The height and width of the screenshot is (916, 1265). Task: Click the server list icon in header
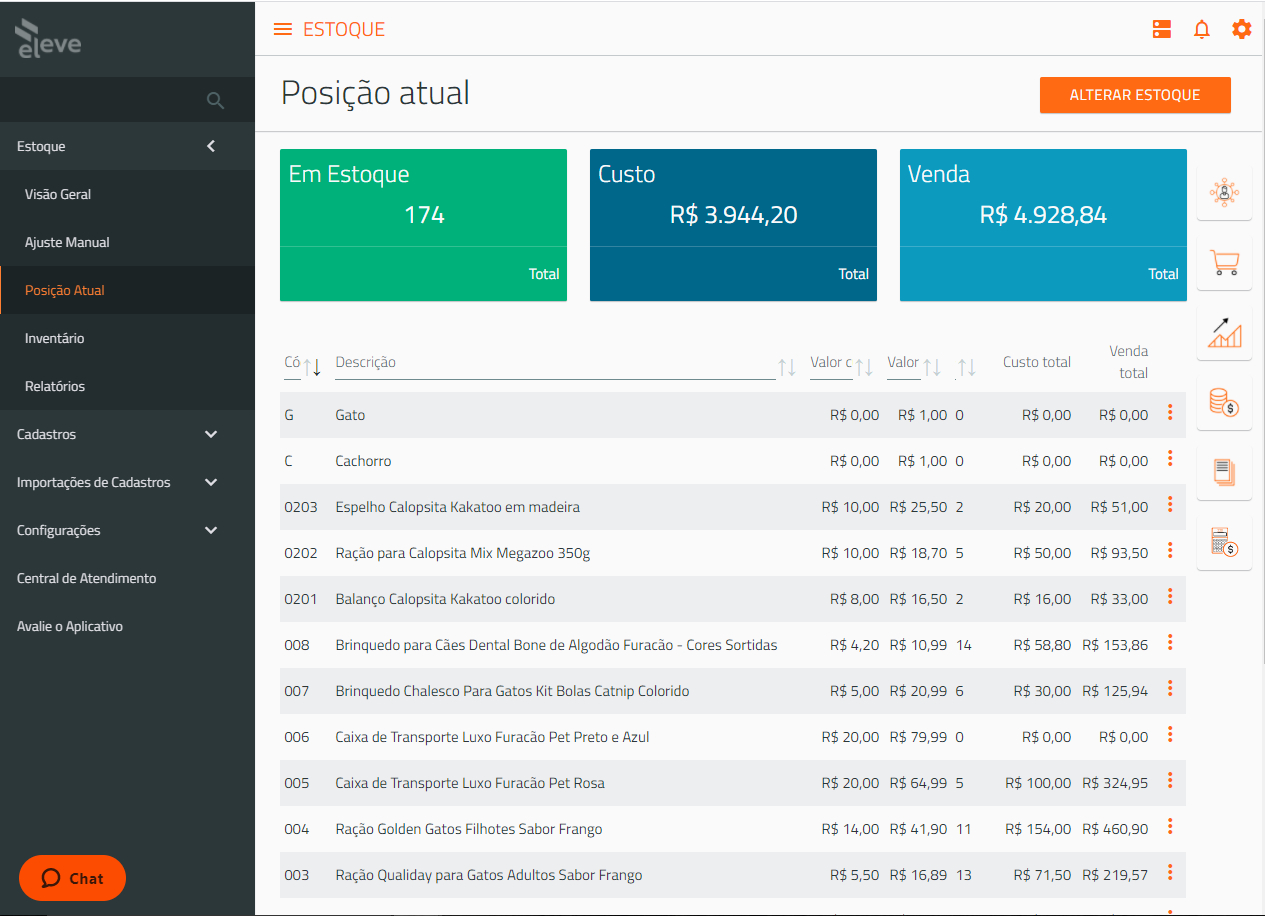click(1162, 30)
